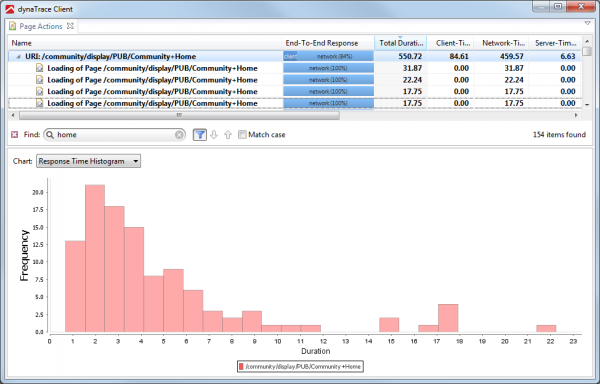Image resolution: width=600 pixels, height=384 pixels.
Task: Select the Loading of Page row with 31.87
Action: (x=295, y=68)
